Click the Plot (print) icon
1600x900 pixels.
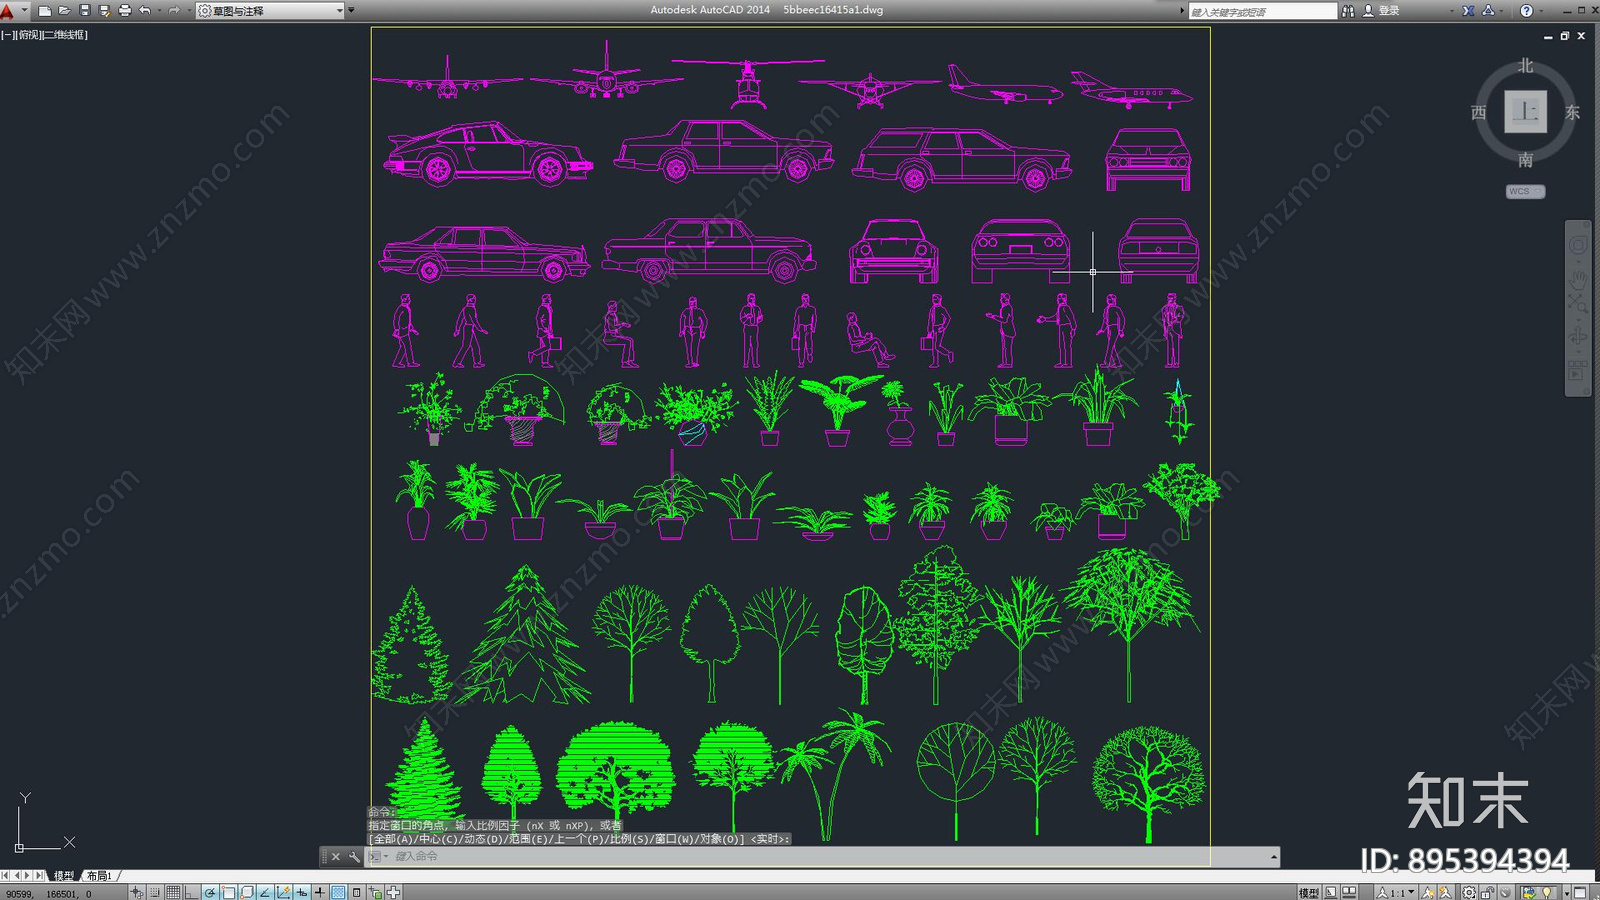point(124,11)
